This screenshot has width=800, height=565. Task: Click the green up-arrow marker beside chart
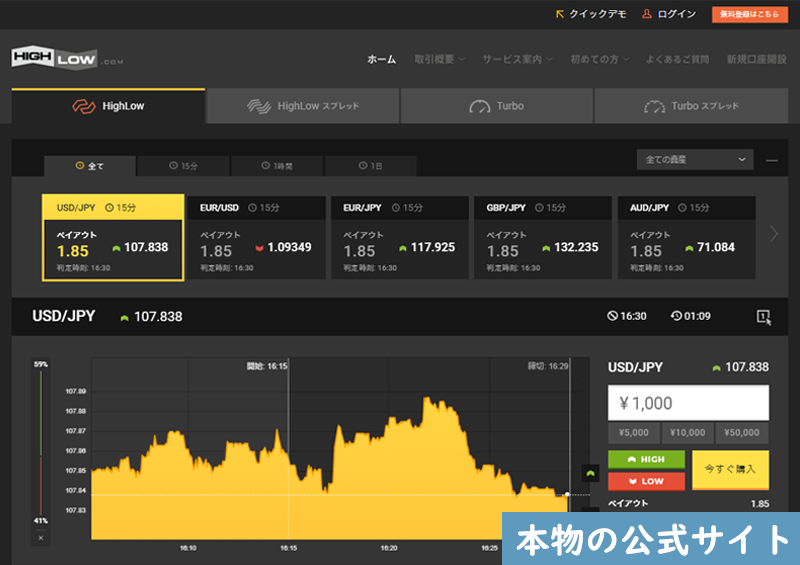coord(590,473)
